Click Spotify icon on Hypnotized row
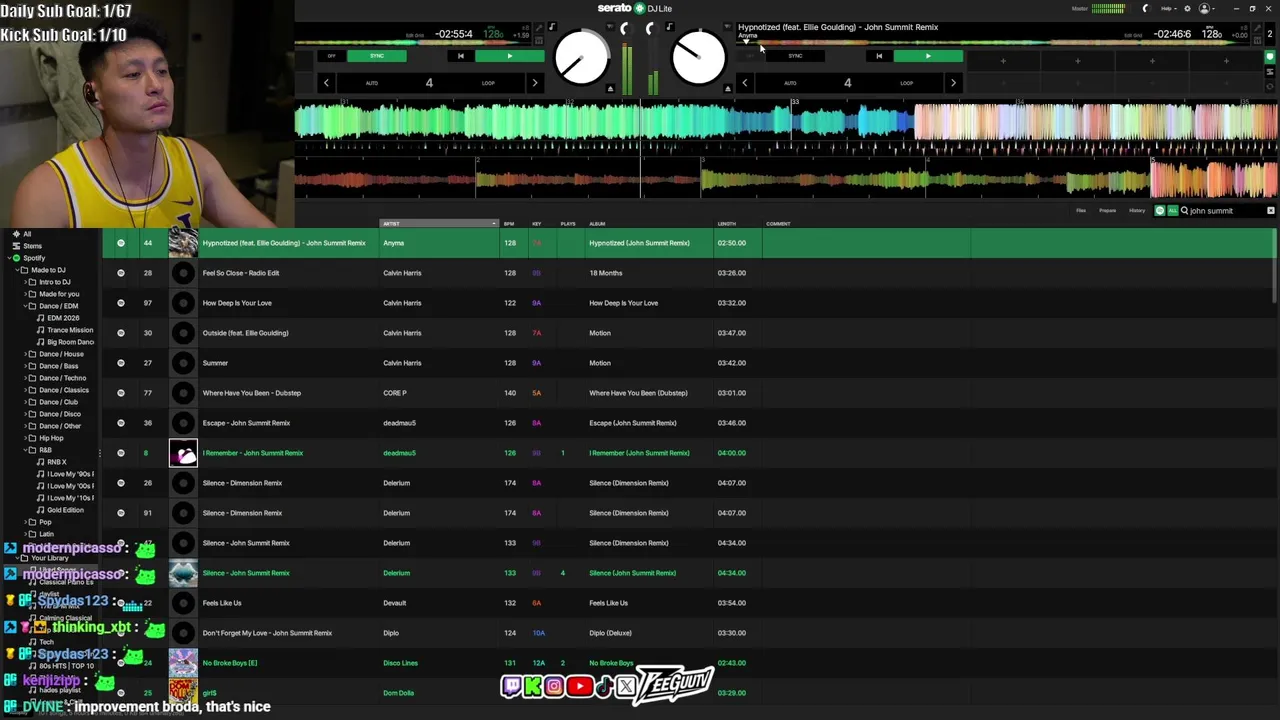1280x720 pixels. coord(121,243)
